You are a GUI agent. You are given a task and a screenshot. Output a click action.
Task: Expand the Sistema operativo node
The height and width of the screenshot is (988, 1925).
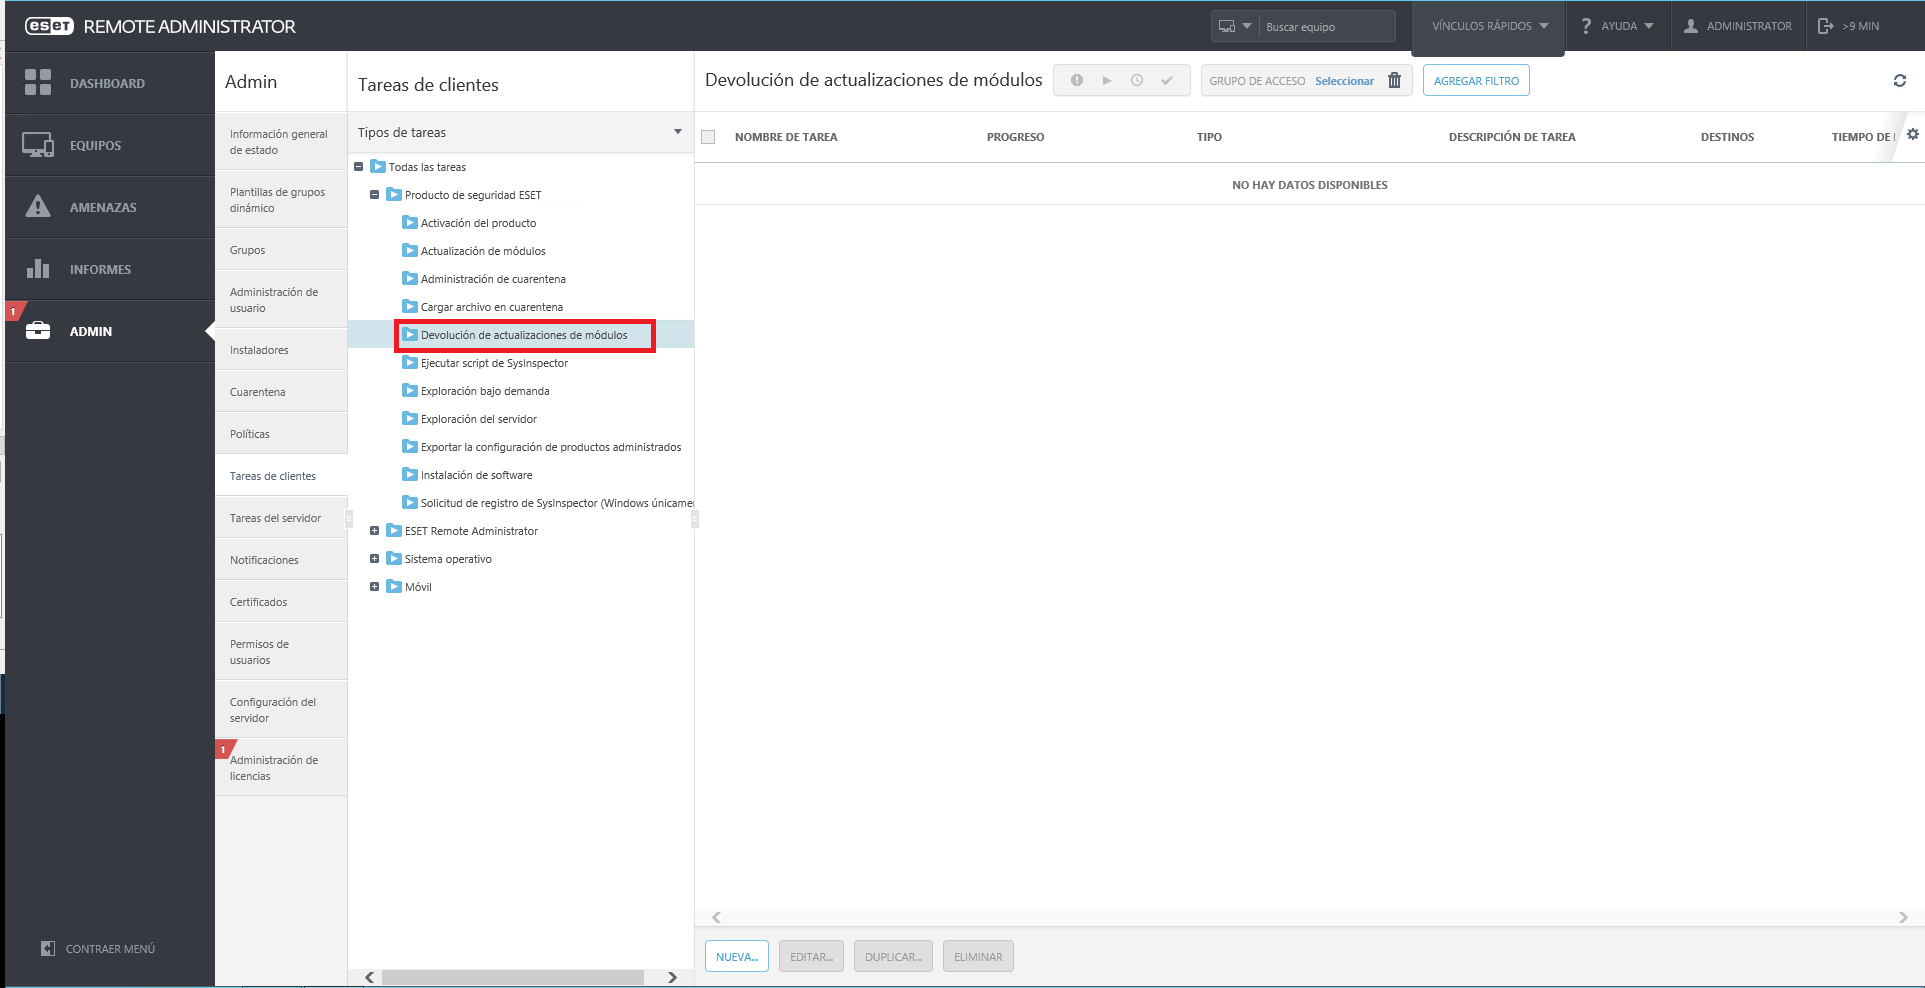pyautogui.click(x=375, y=559)
